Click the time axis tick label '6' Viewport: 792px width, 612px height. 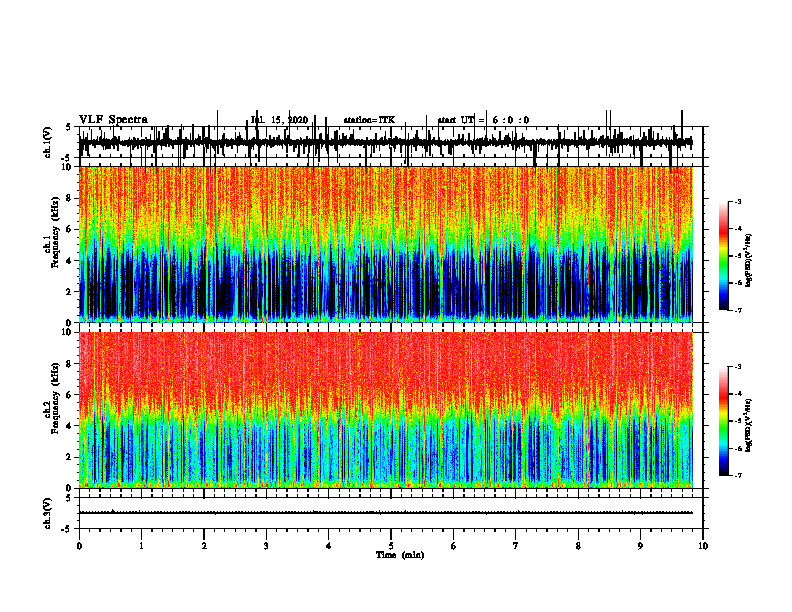454,546
